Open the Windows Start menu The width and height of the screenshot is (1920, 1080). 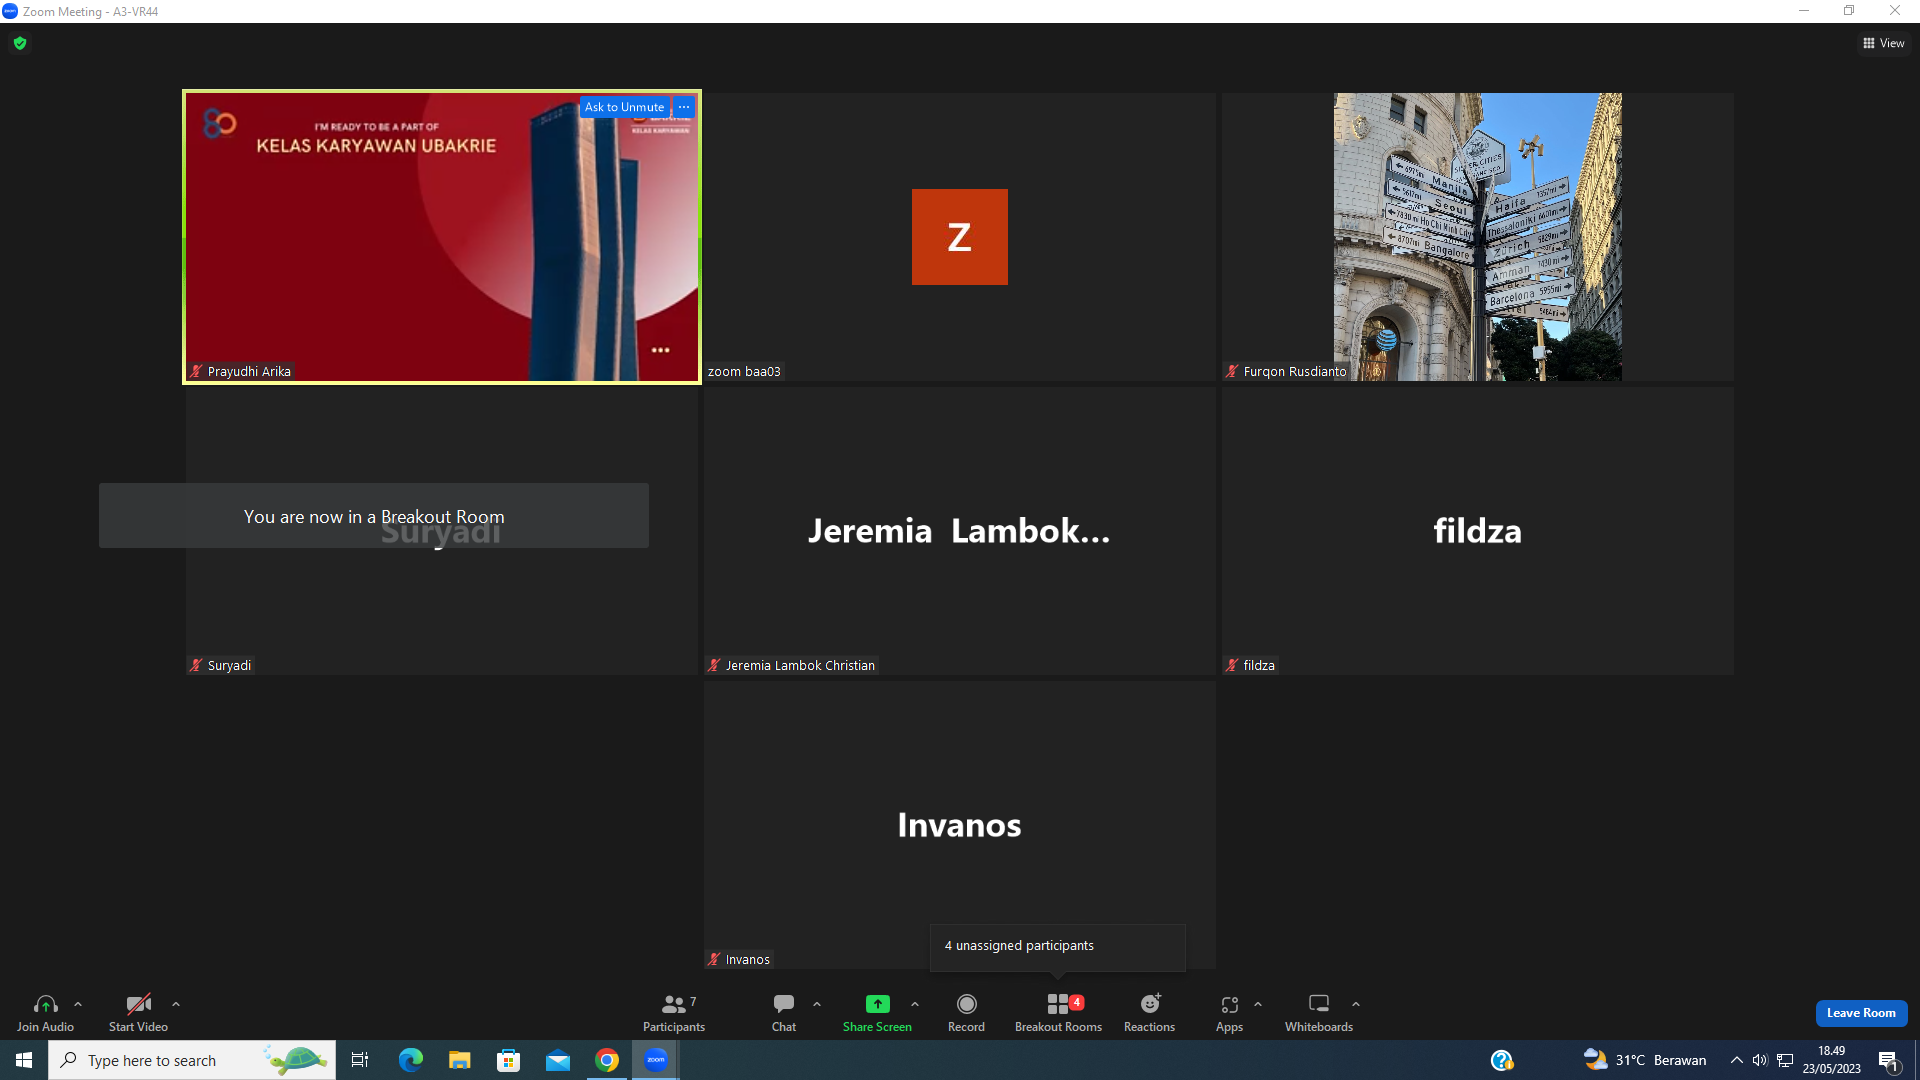24,1060
